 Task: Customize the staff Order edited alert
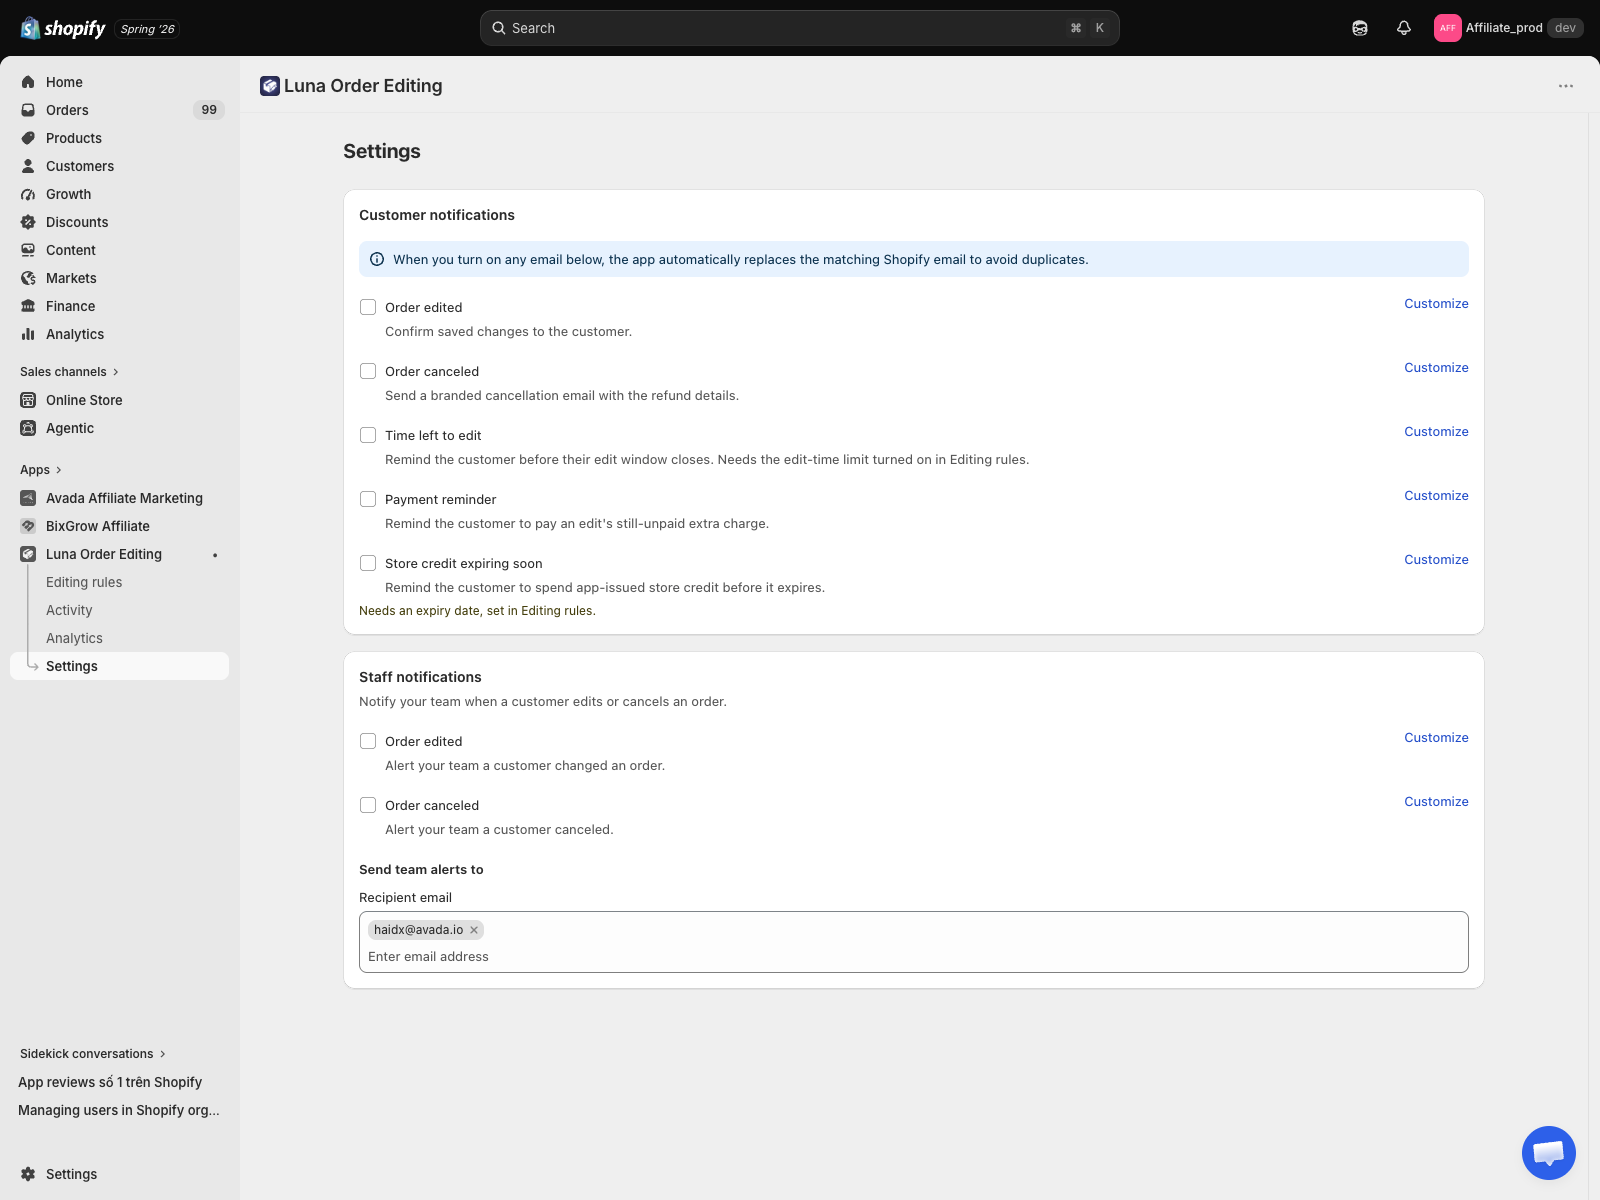1436,738
